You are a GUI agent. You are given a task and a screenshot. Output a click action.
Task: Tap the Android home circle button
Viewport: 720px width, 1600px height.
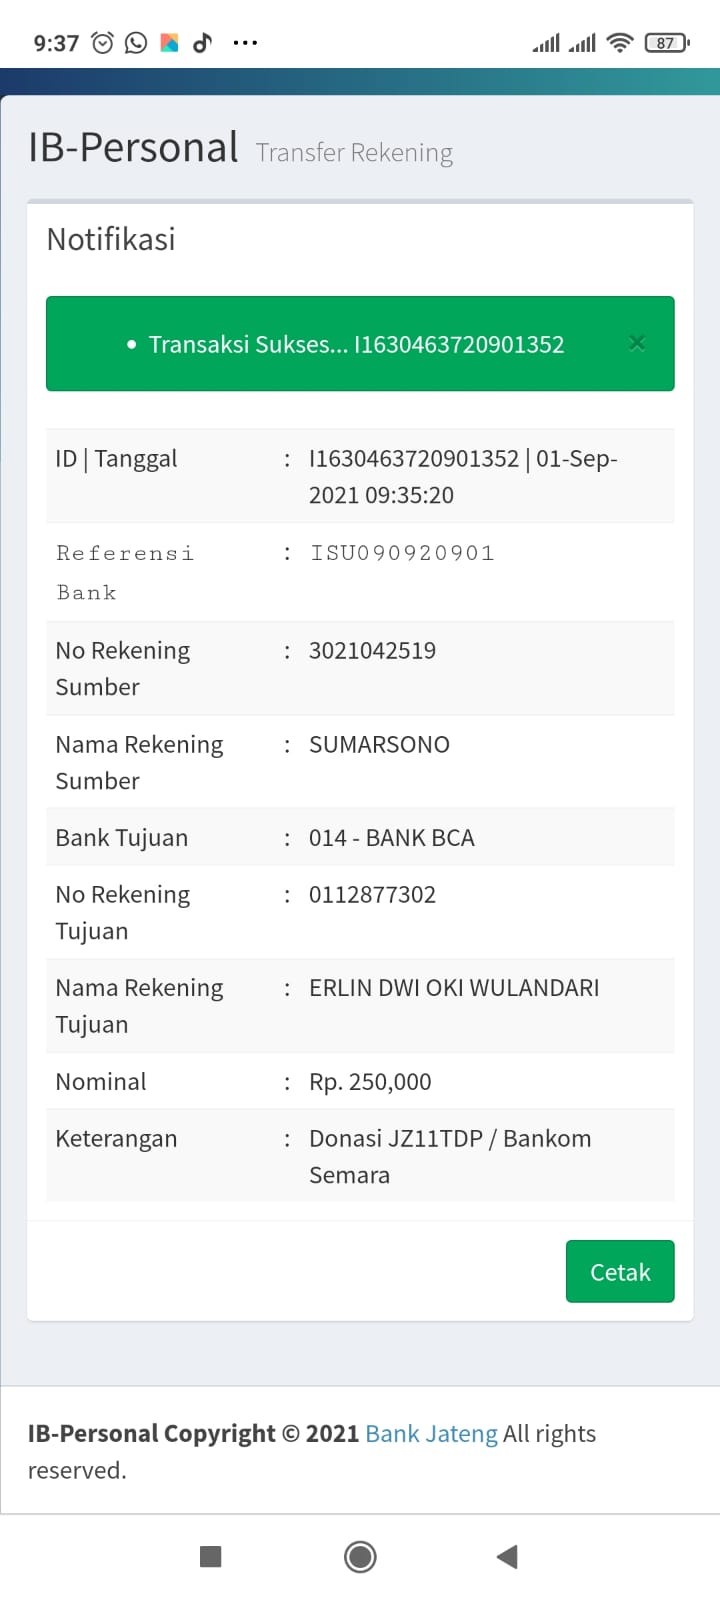360,1556
